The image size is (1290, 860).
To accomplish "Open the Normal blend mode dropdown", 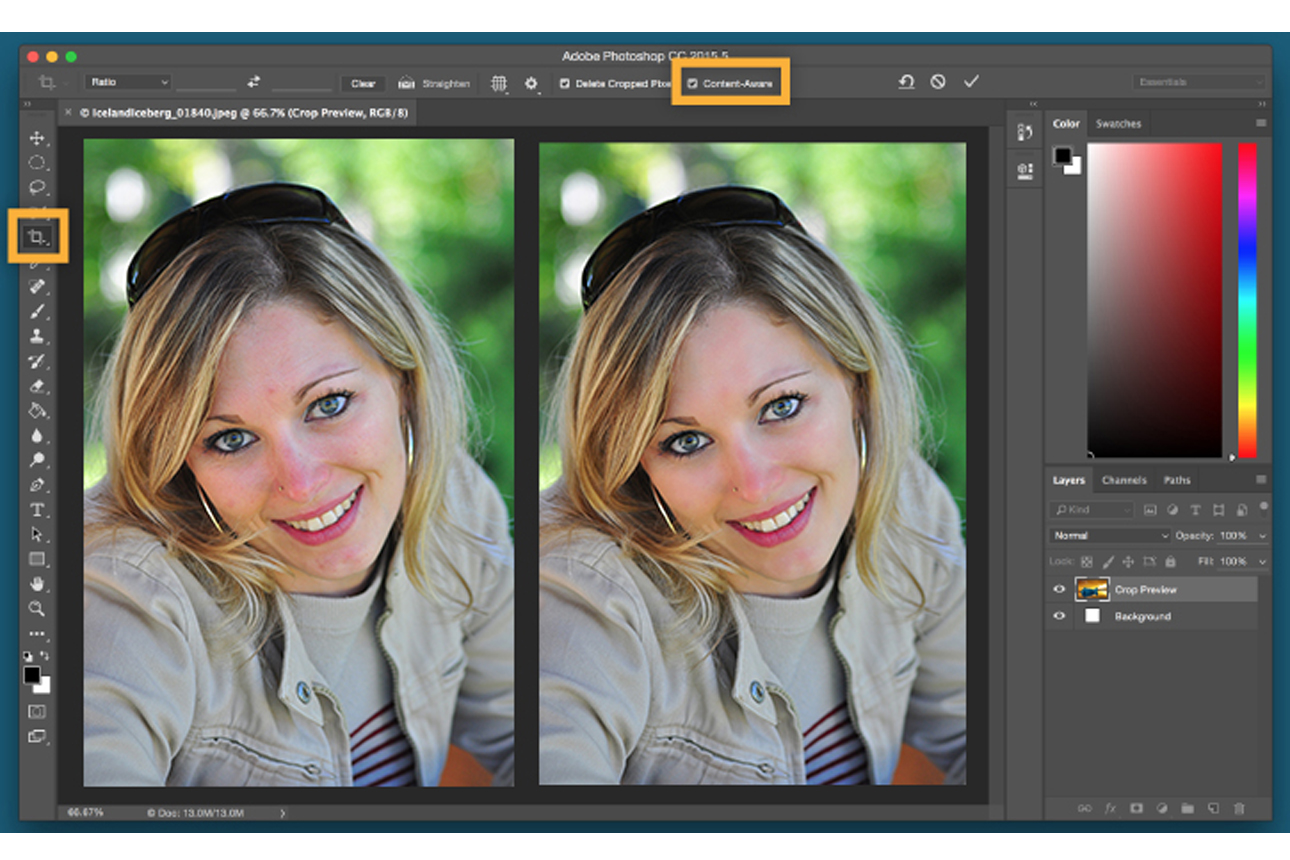I will 1109,536.
